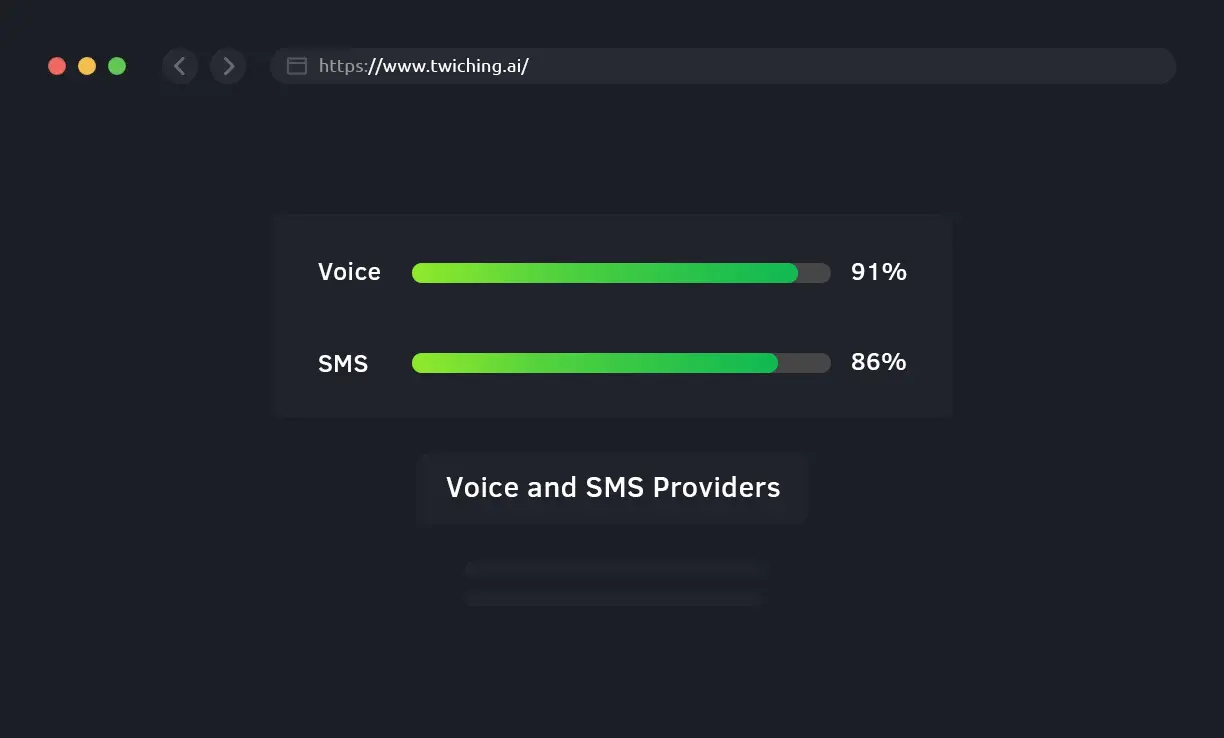This screenshot has height=738, width=1224.
Task: Click the 86% value for SMS
Action: pos(879,362)
